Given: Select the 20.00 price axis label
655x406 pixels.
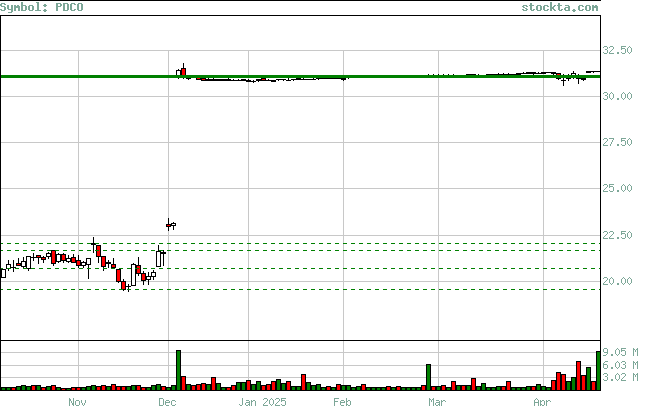Looking at the screenshot, I should [x=617, y=281].
